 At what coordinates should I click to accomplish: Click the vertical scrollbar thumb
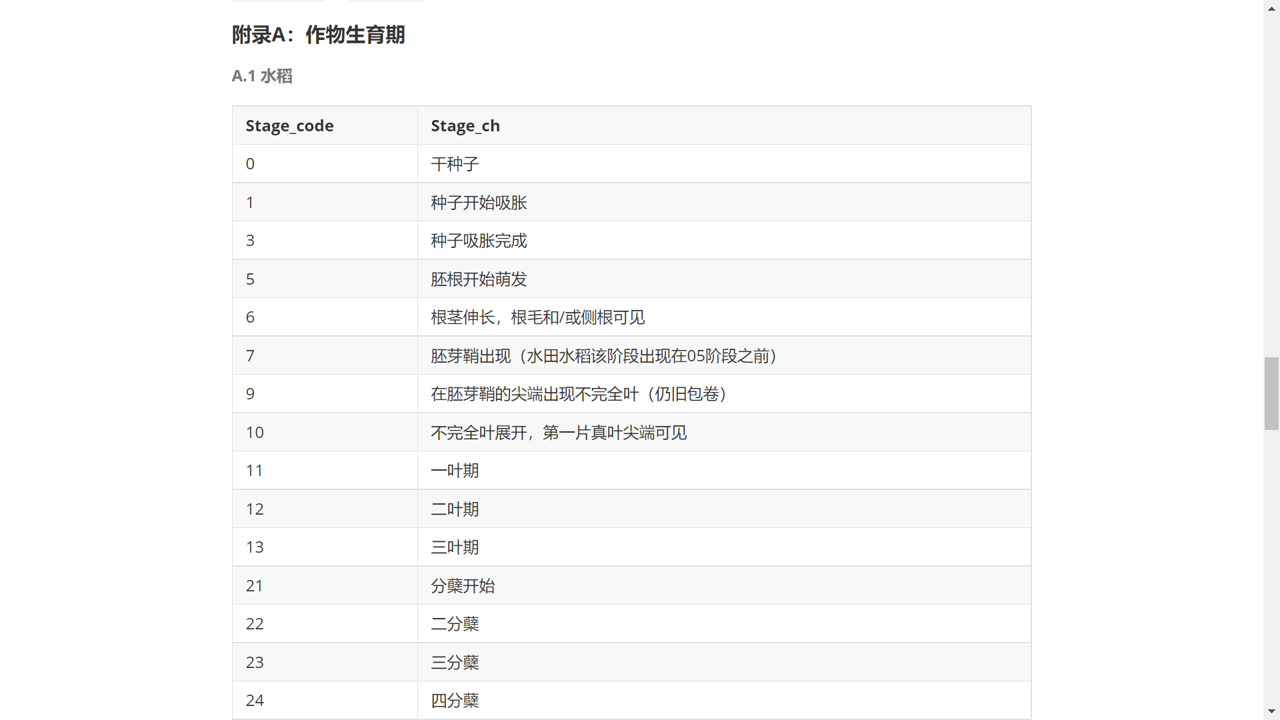[1271, 393]
